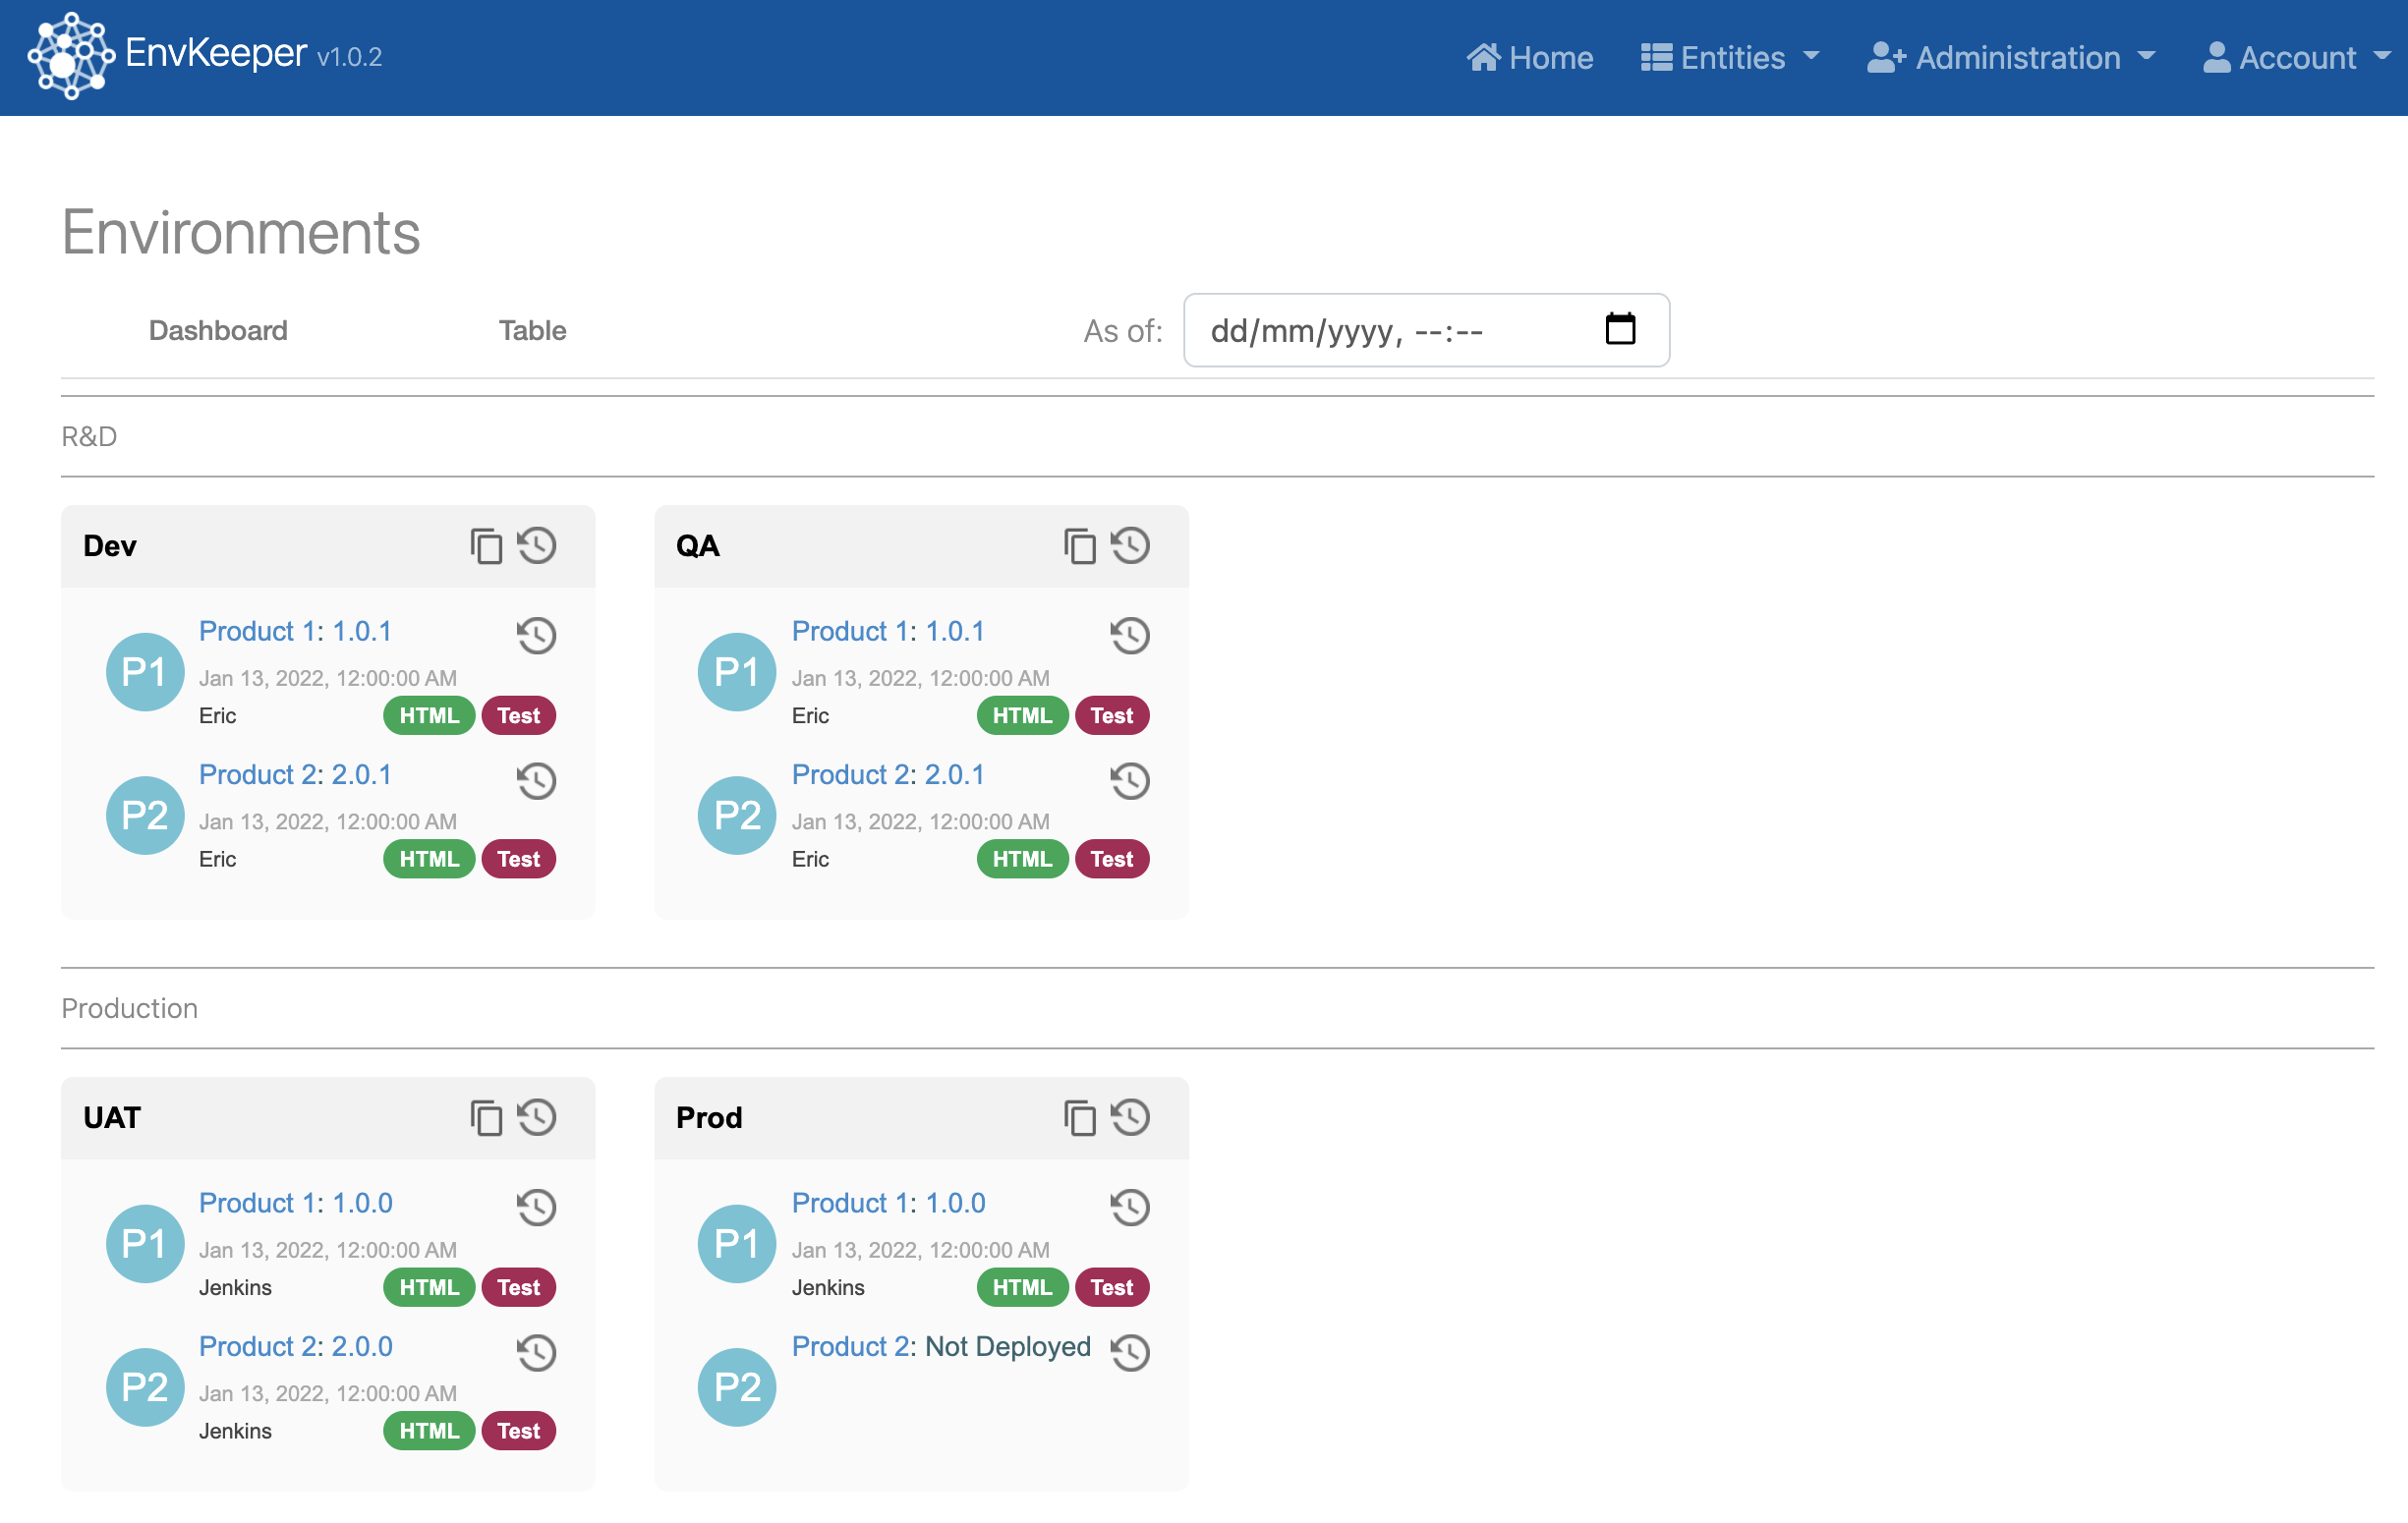Expand the Entities dropdown menu
Viewport: 2408px width, 1523px height.
[x=1729, y=58]
